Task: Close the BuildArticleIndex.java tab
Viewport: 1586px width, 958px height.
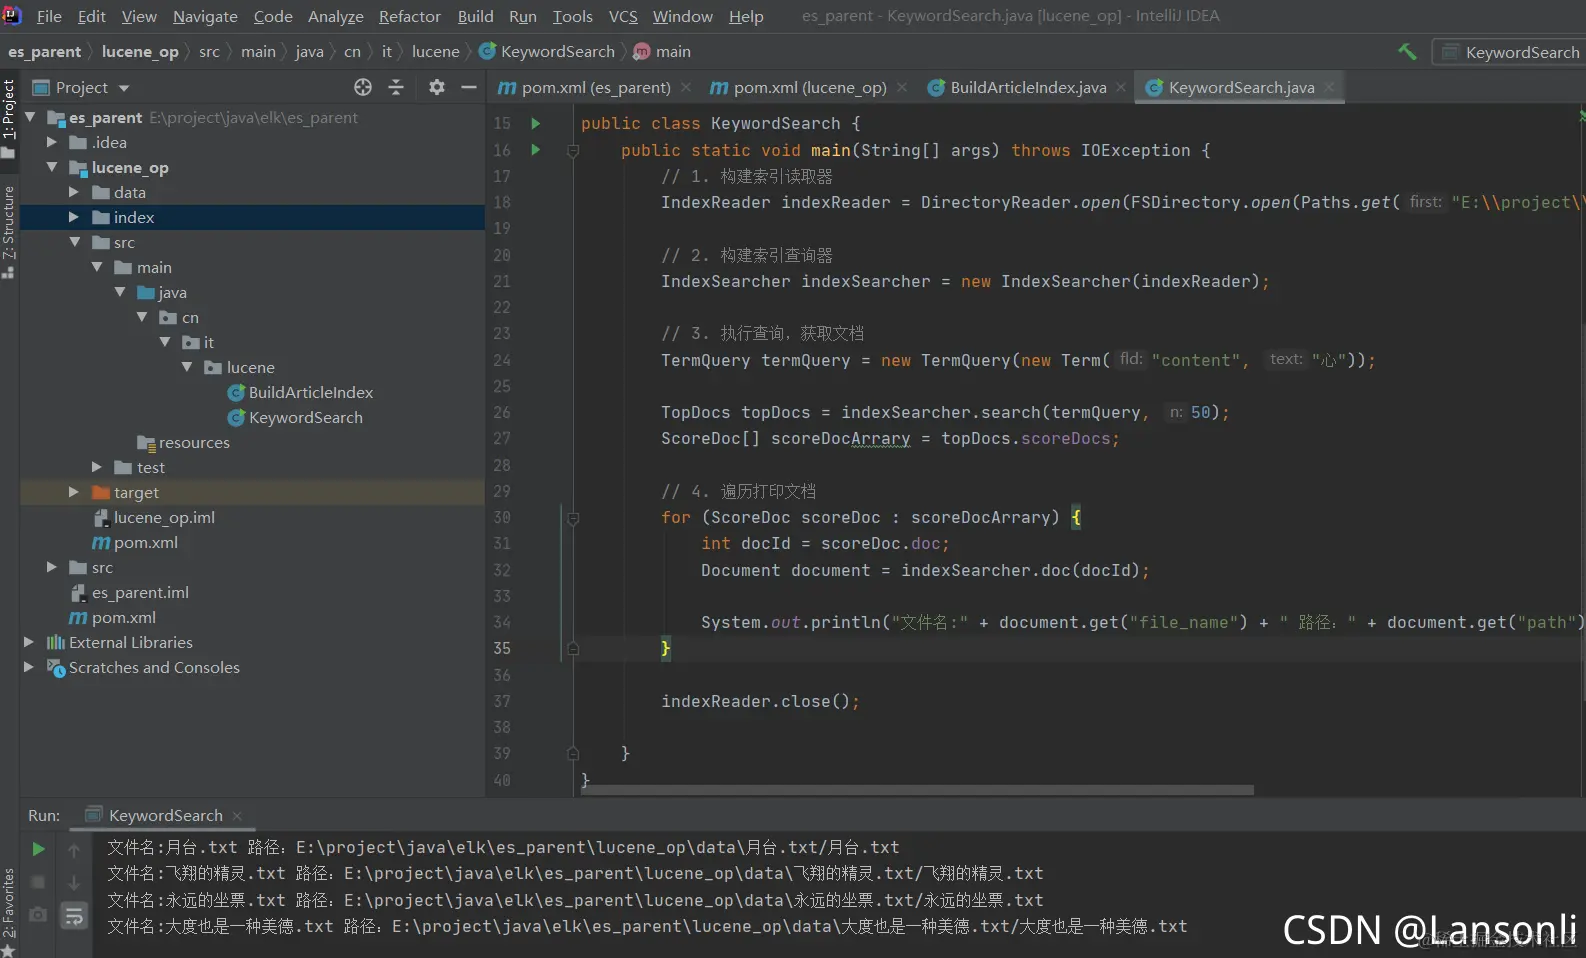Action: point(1121,88)
